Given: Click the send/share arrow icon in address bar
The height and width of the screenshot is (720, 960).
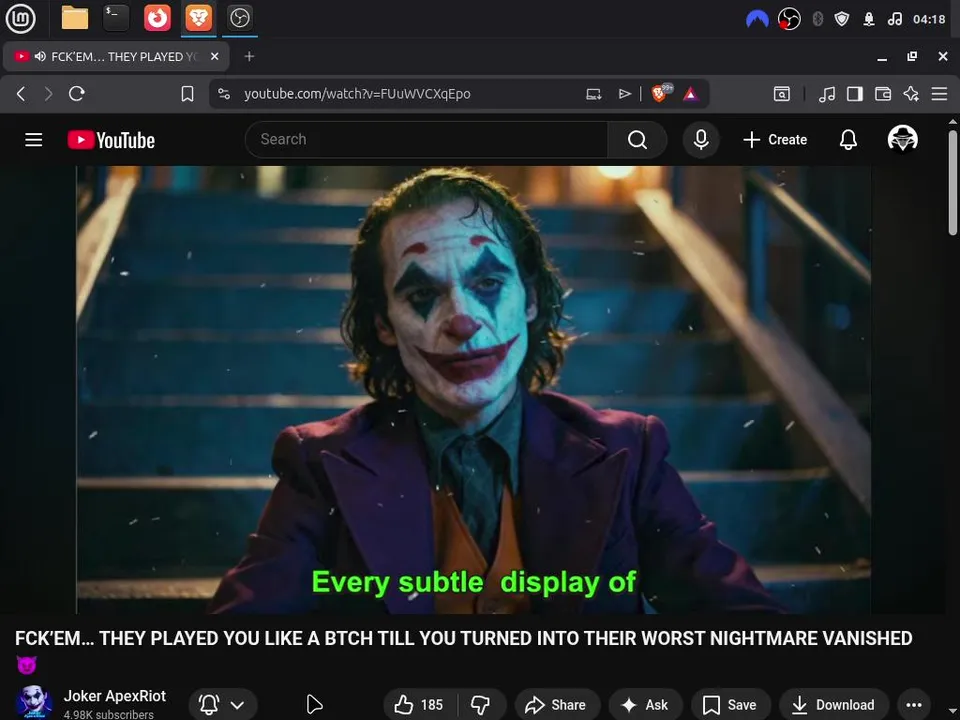Looking at the screenshot, I should point(624,94).
